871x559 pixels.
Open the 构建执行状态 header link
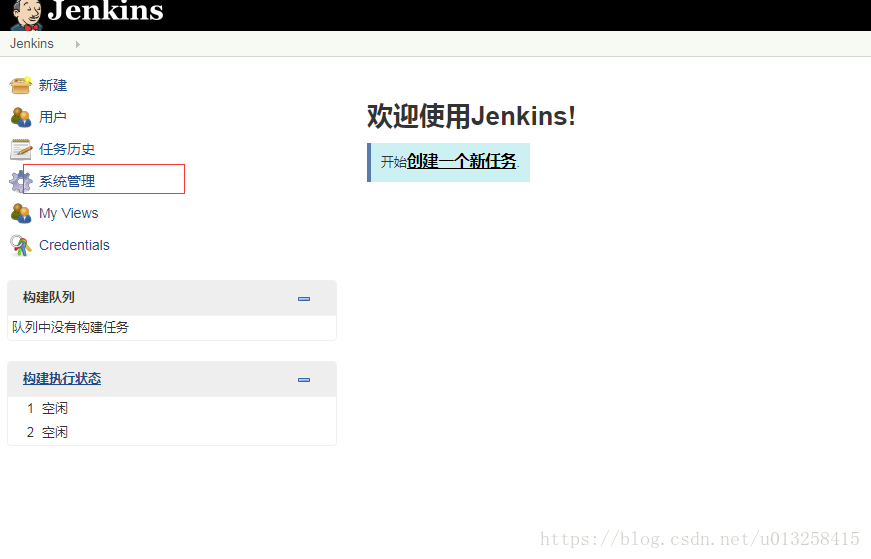tap(62, 378)
